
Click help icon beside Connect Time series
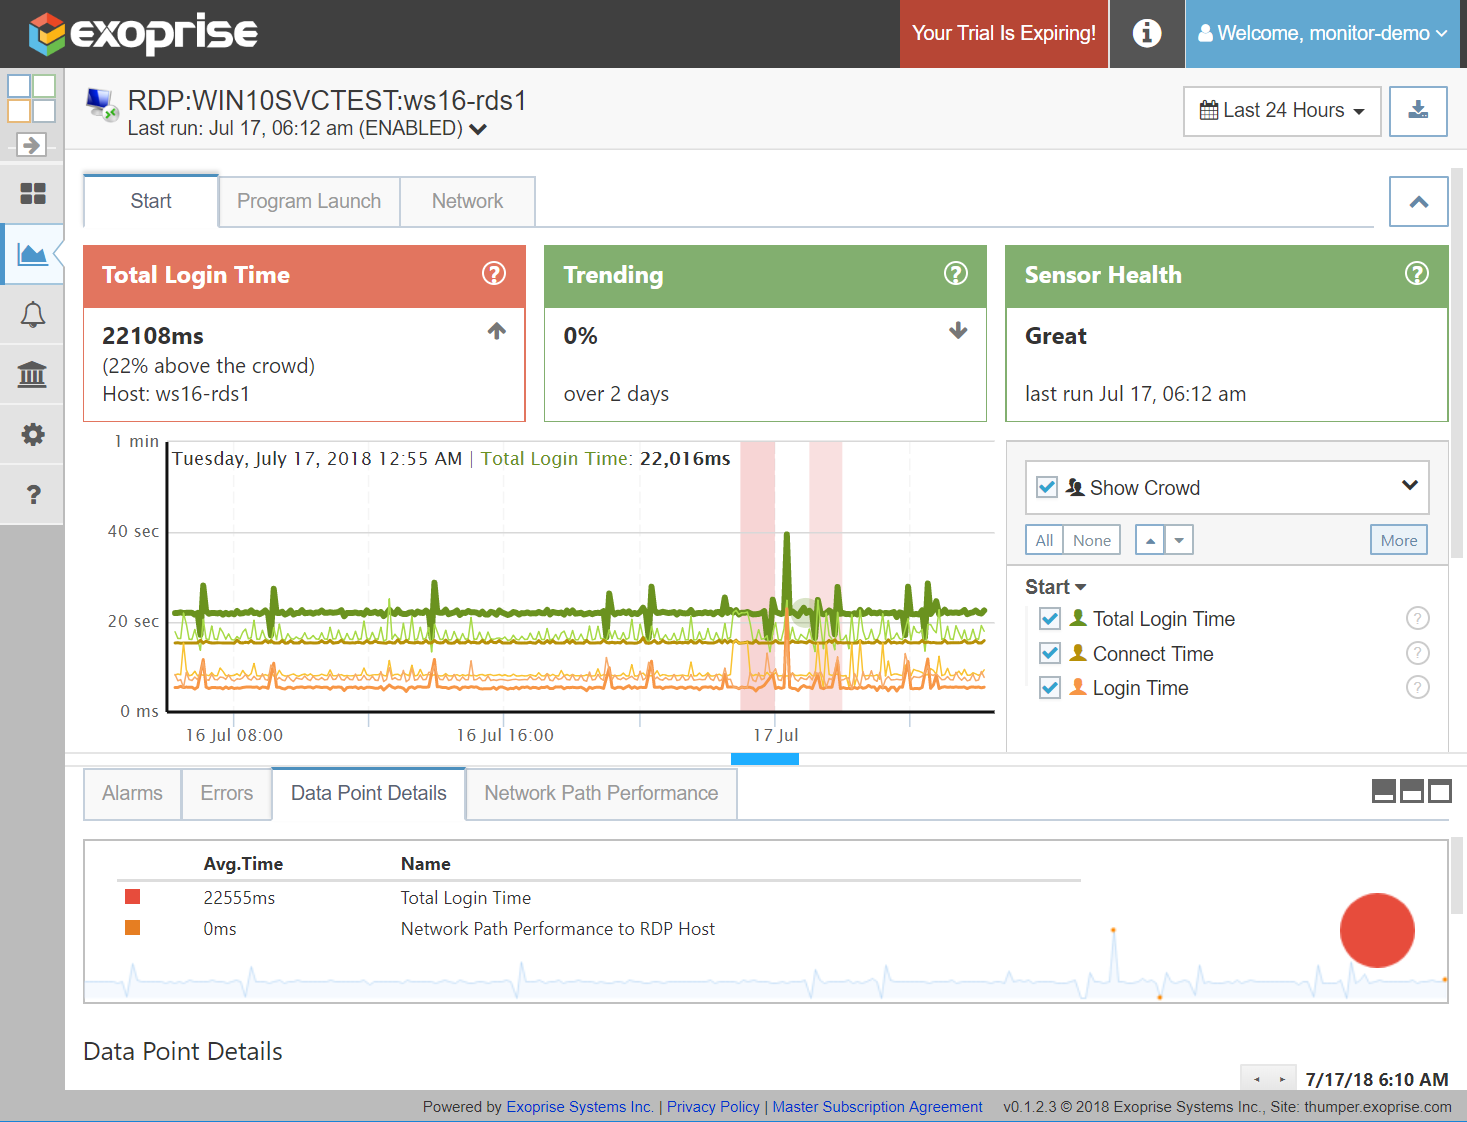[x=1418, y=653]
